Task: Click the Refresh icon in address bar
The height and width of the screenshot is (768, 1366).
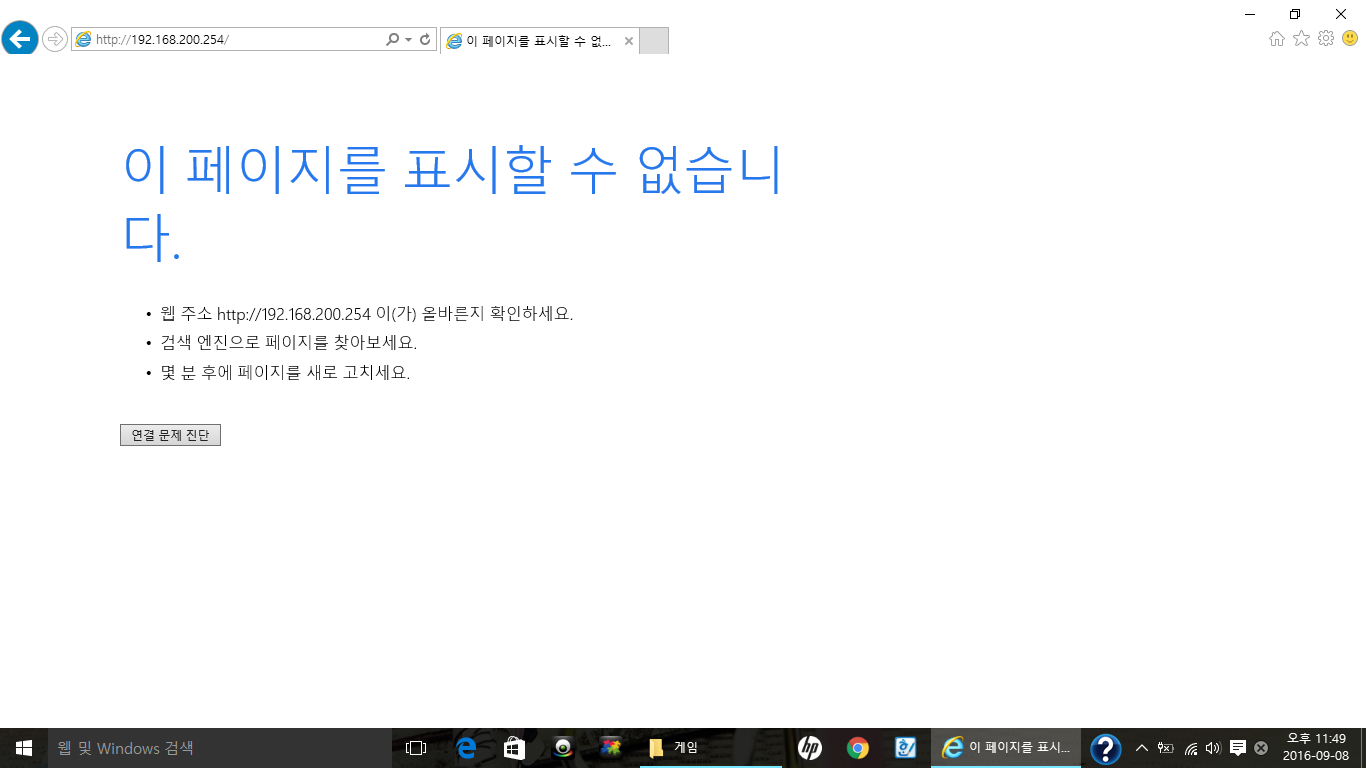Action: click(425, 40)
